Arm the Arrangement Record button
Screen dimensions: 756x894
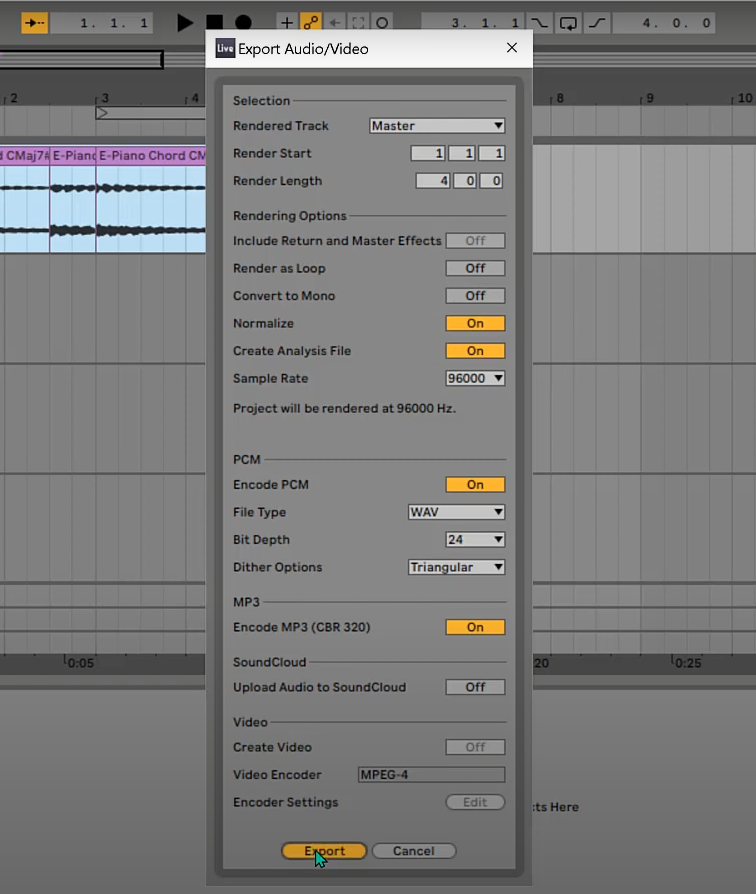coord(243,23)
